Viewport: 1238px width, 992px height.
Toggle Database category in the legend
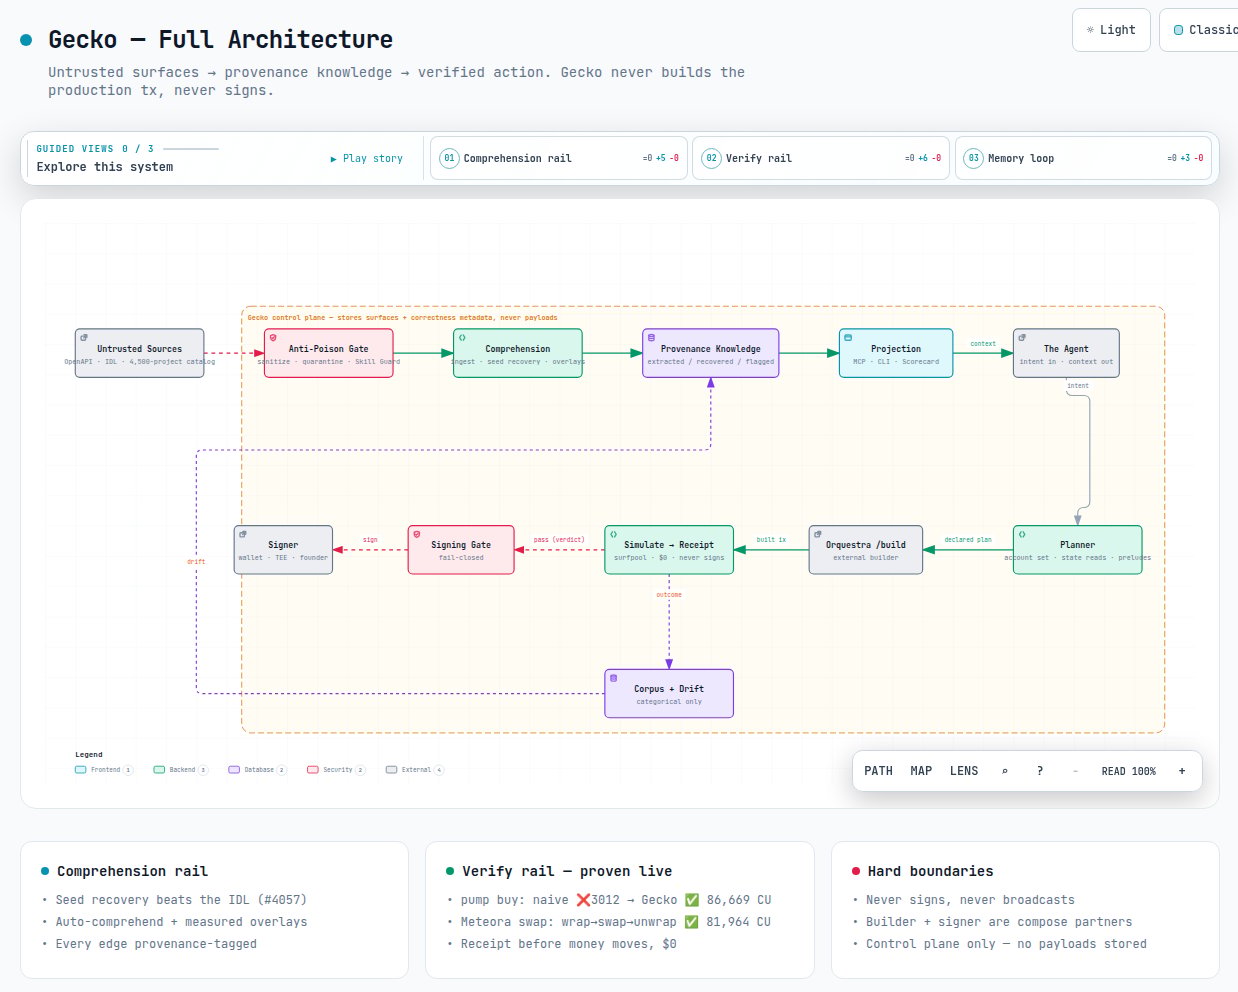(x=258, y=770)
